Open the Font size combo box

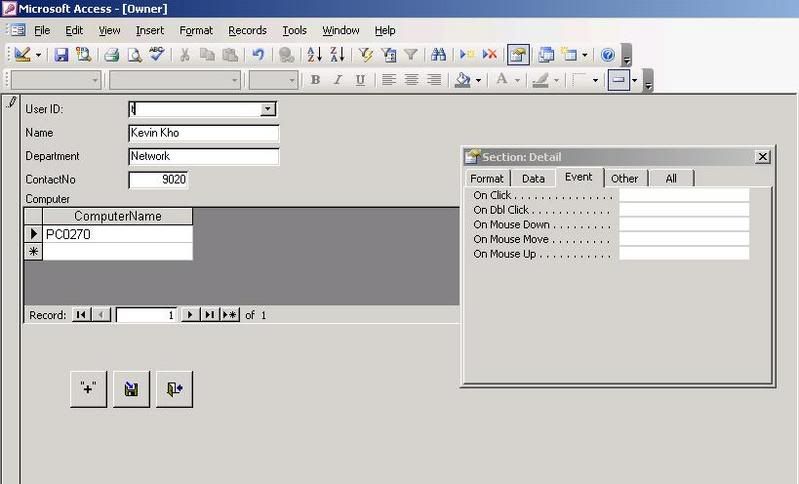click(273, 80)
